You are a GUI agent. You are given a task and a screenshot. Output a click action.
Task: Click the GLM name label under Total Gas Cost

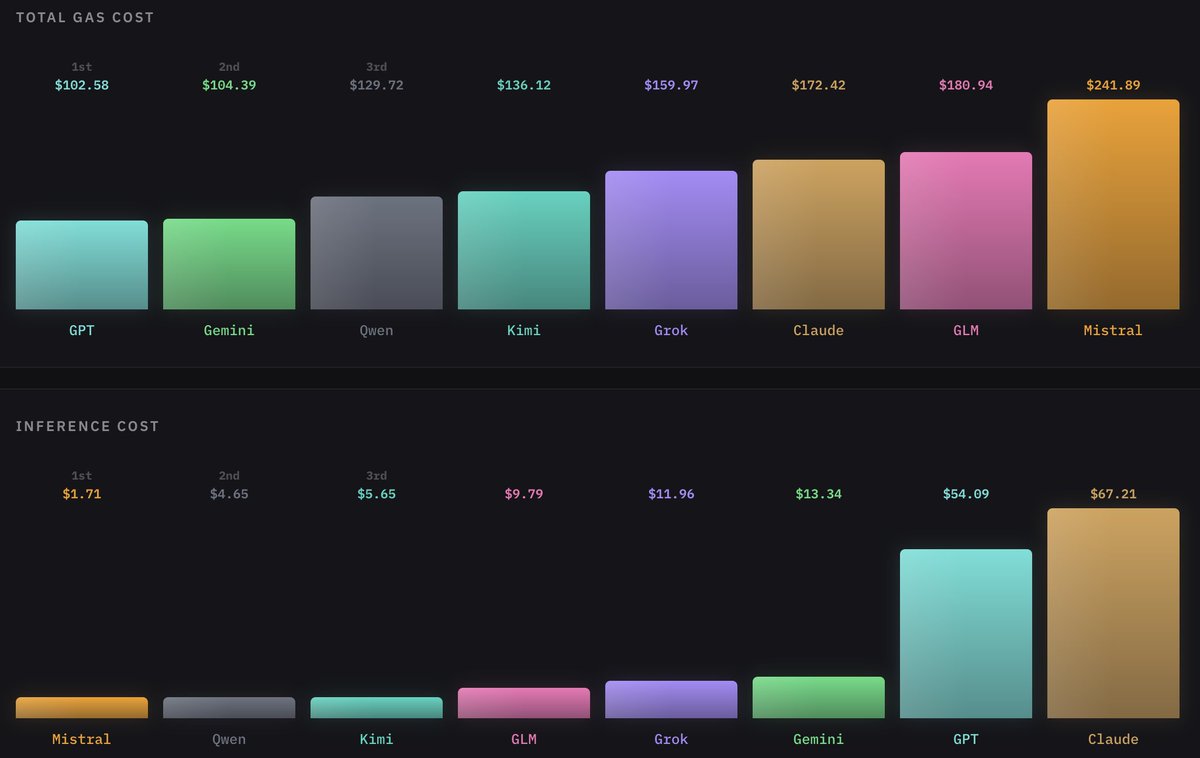pos(966,330)
